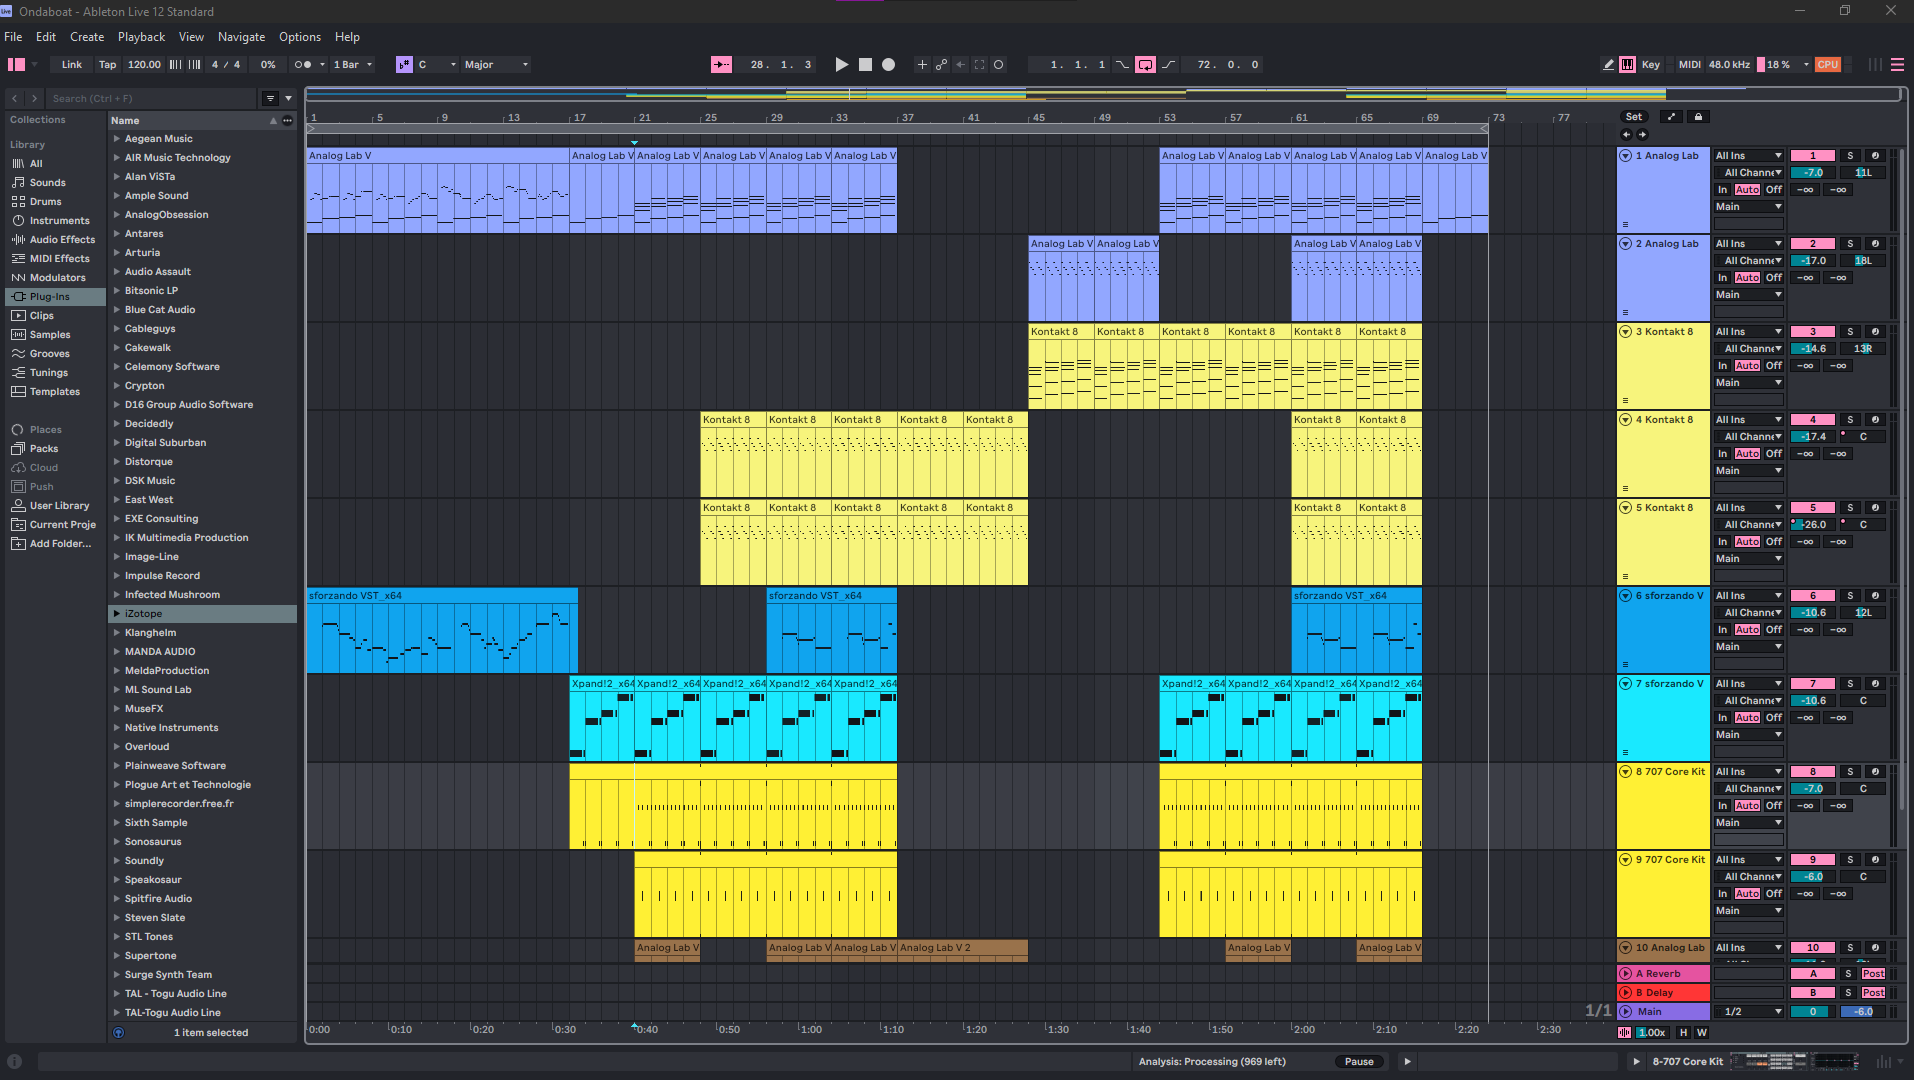
Task: Start playback with the Play button
Action: (841, 64)
